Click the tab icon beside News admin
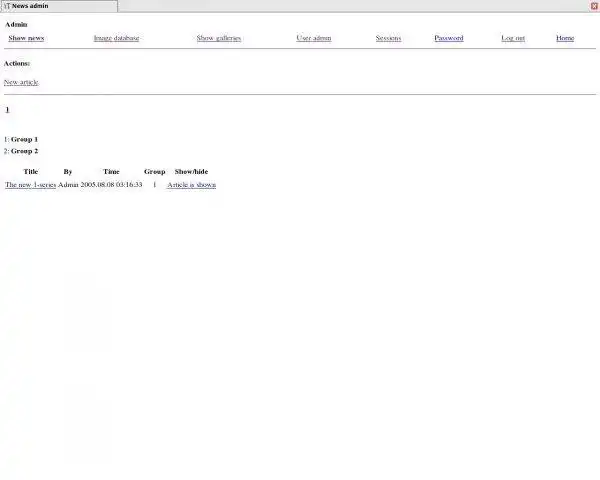Screen dimensions: 600x480 point(7,6)
